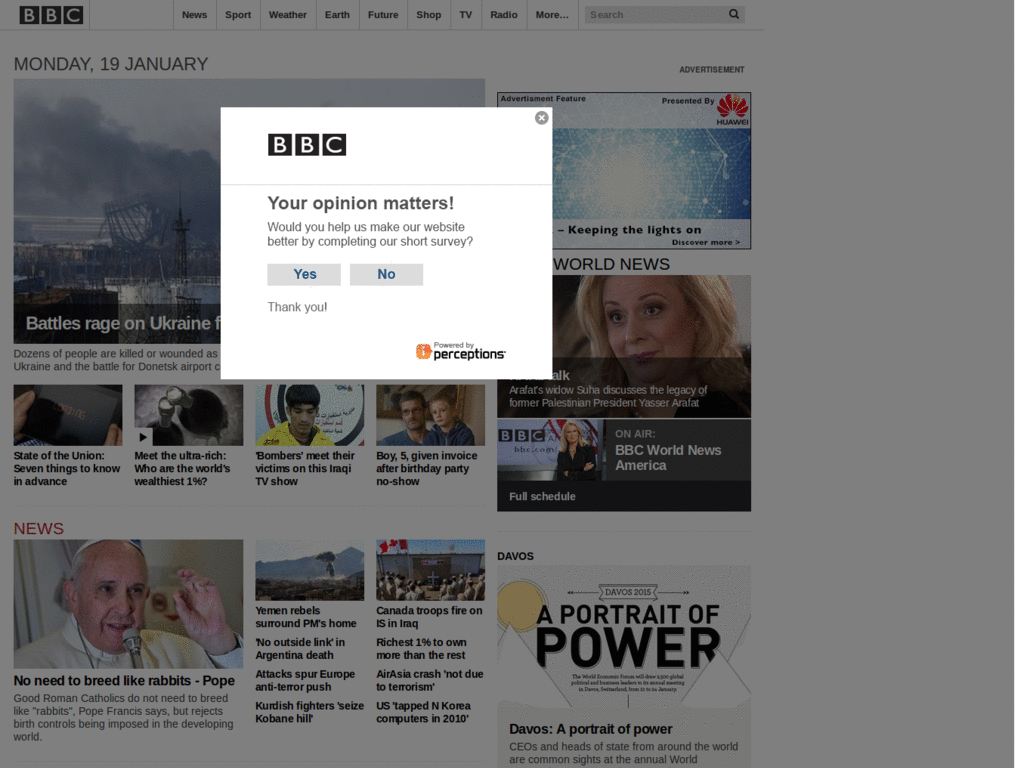Open the Weather menu item
Viewport: 1024px width, 768px height.
click(287, 14)
